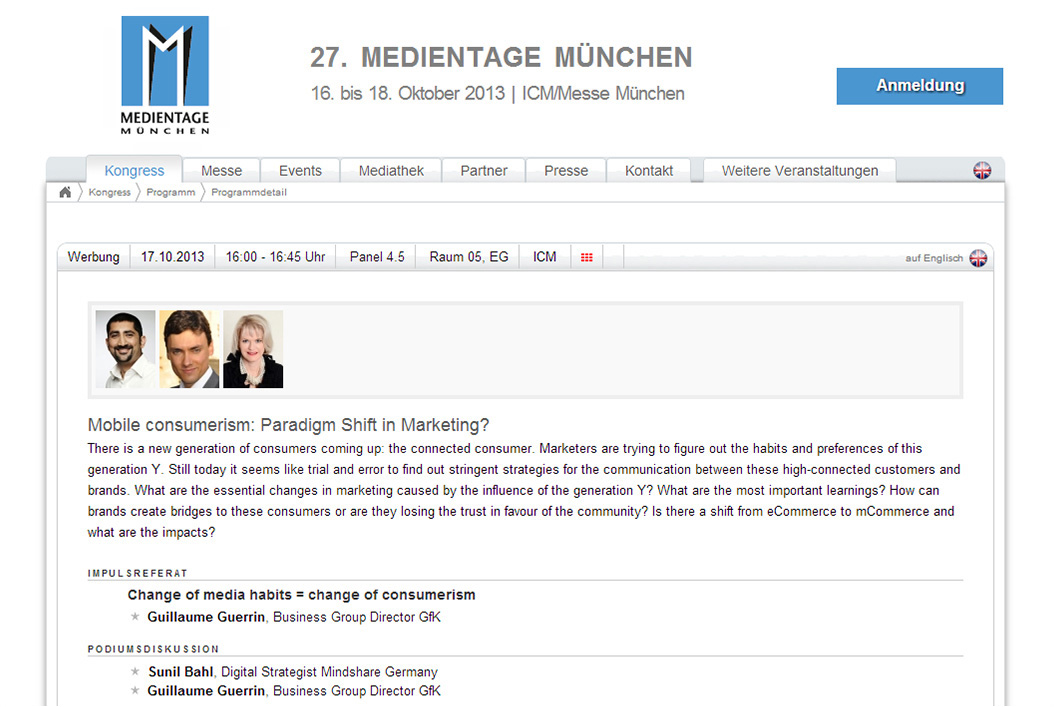Open Guillaume Guerrin's speaker entry
1061x707 pixels.
pyautogui.click(x=205, y=617)
